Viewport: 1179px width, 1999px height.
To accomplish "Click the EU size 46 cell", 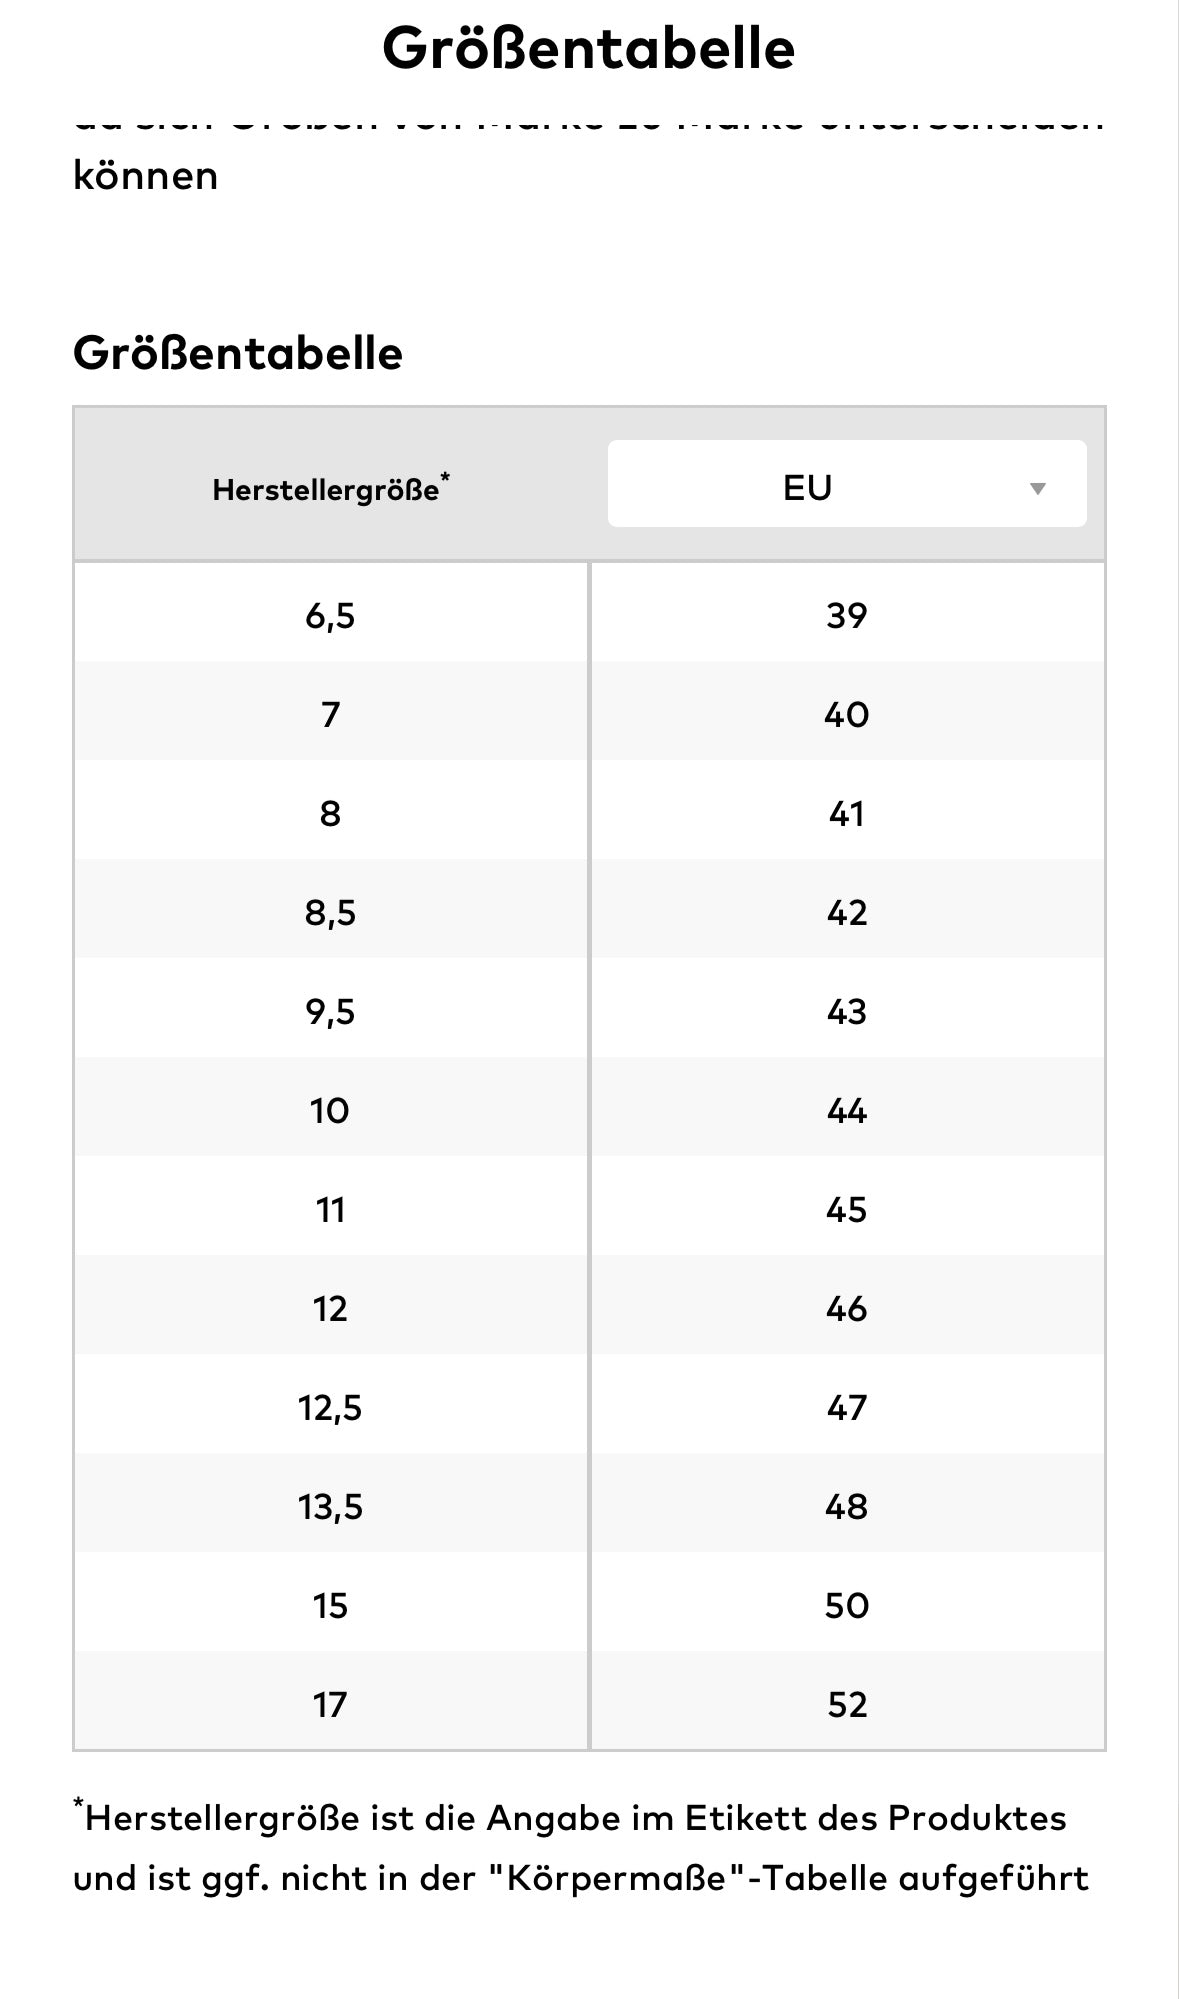I will 846,1308.
